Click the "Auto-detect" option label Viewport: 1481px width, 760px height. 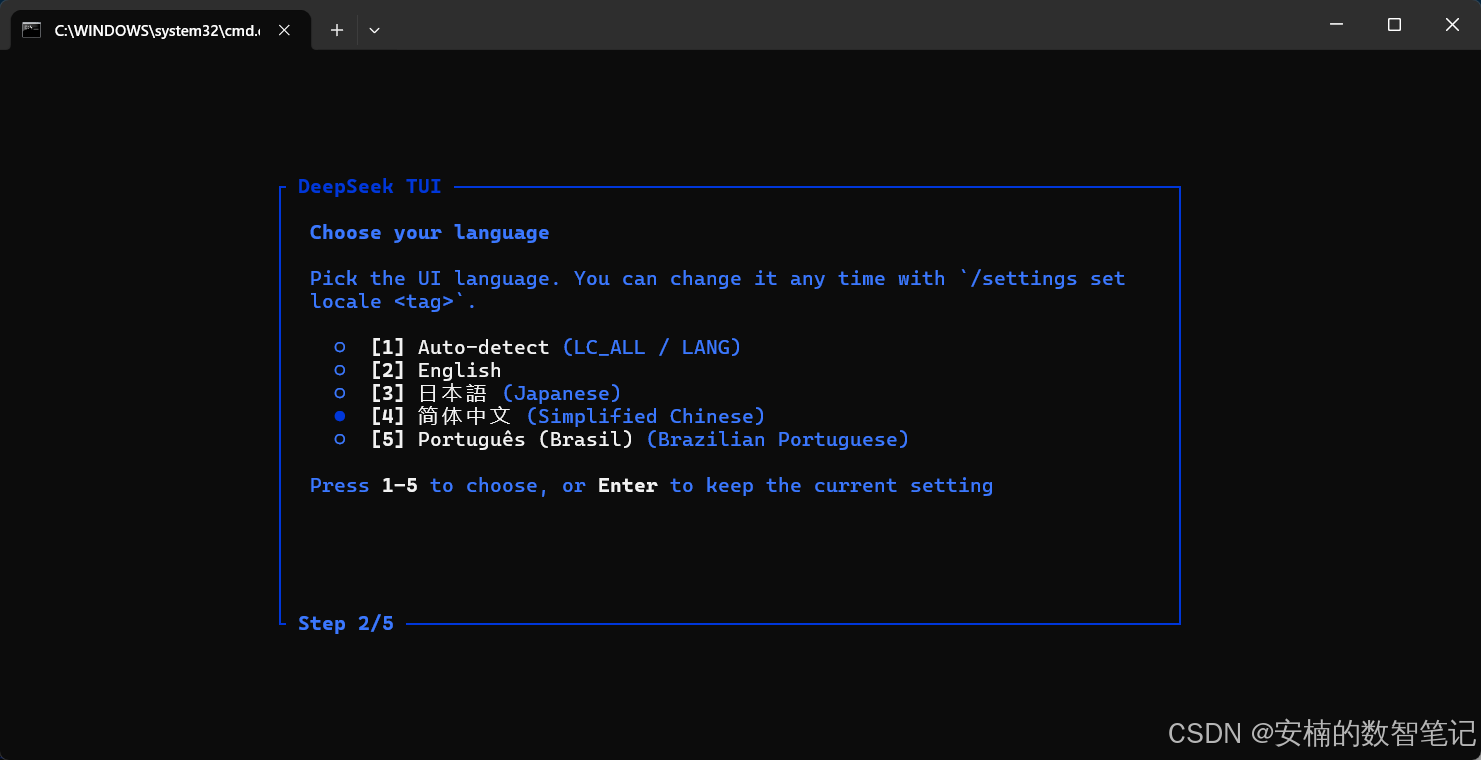(484, 348)
